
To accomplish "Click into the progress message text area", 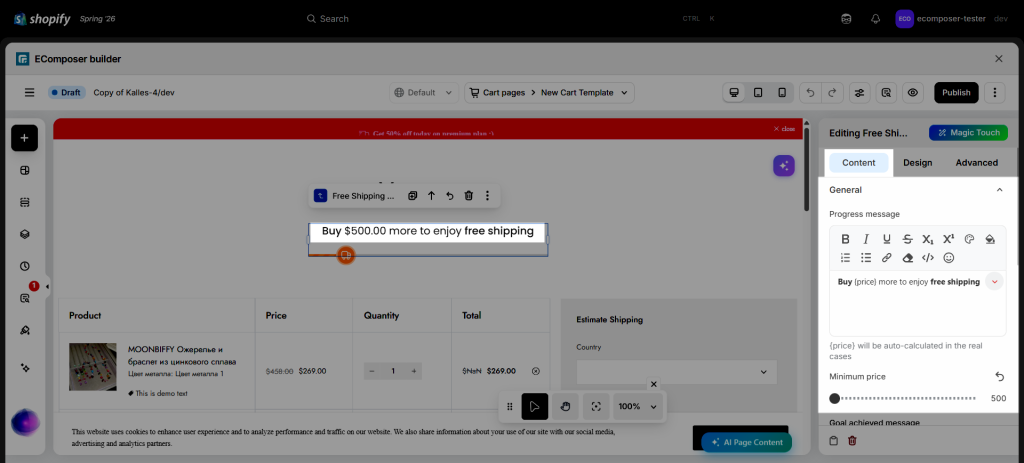I will (918, 304).
